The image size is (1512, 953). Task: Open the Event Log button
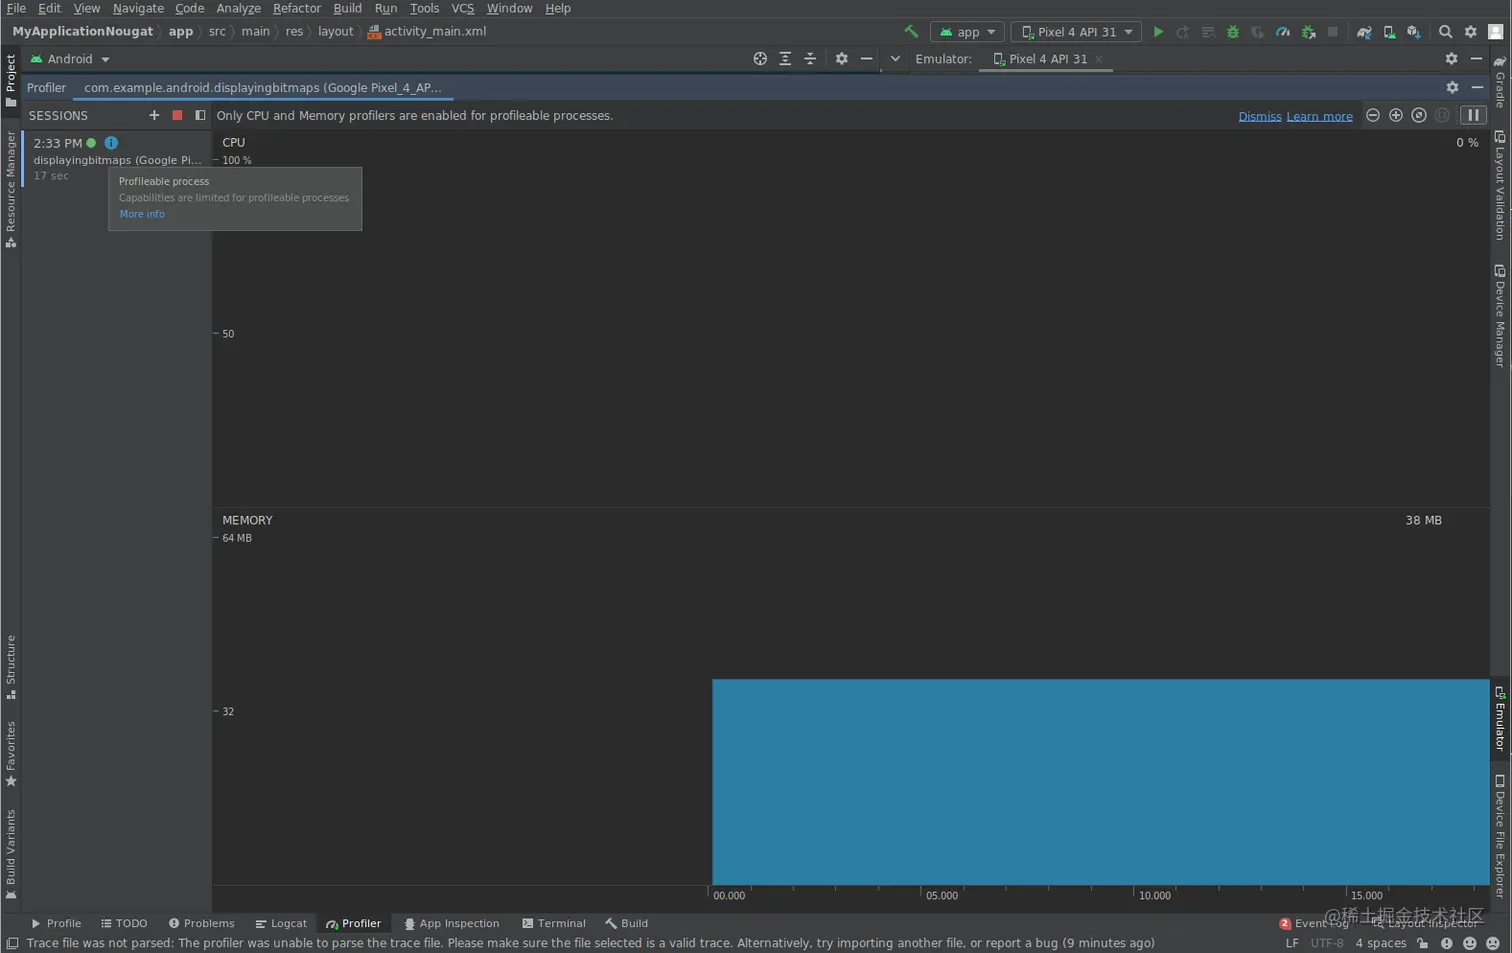(x=1313, y=923)
